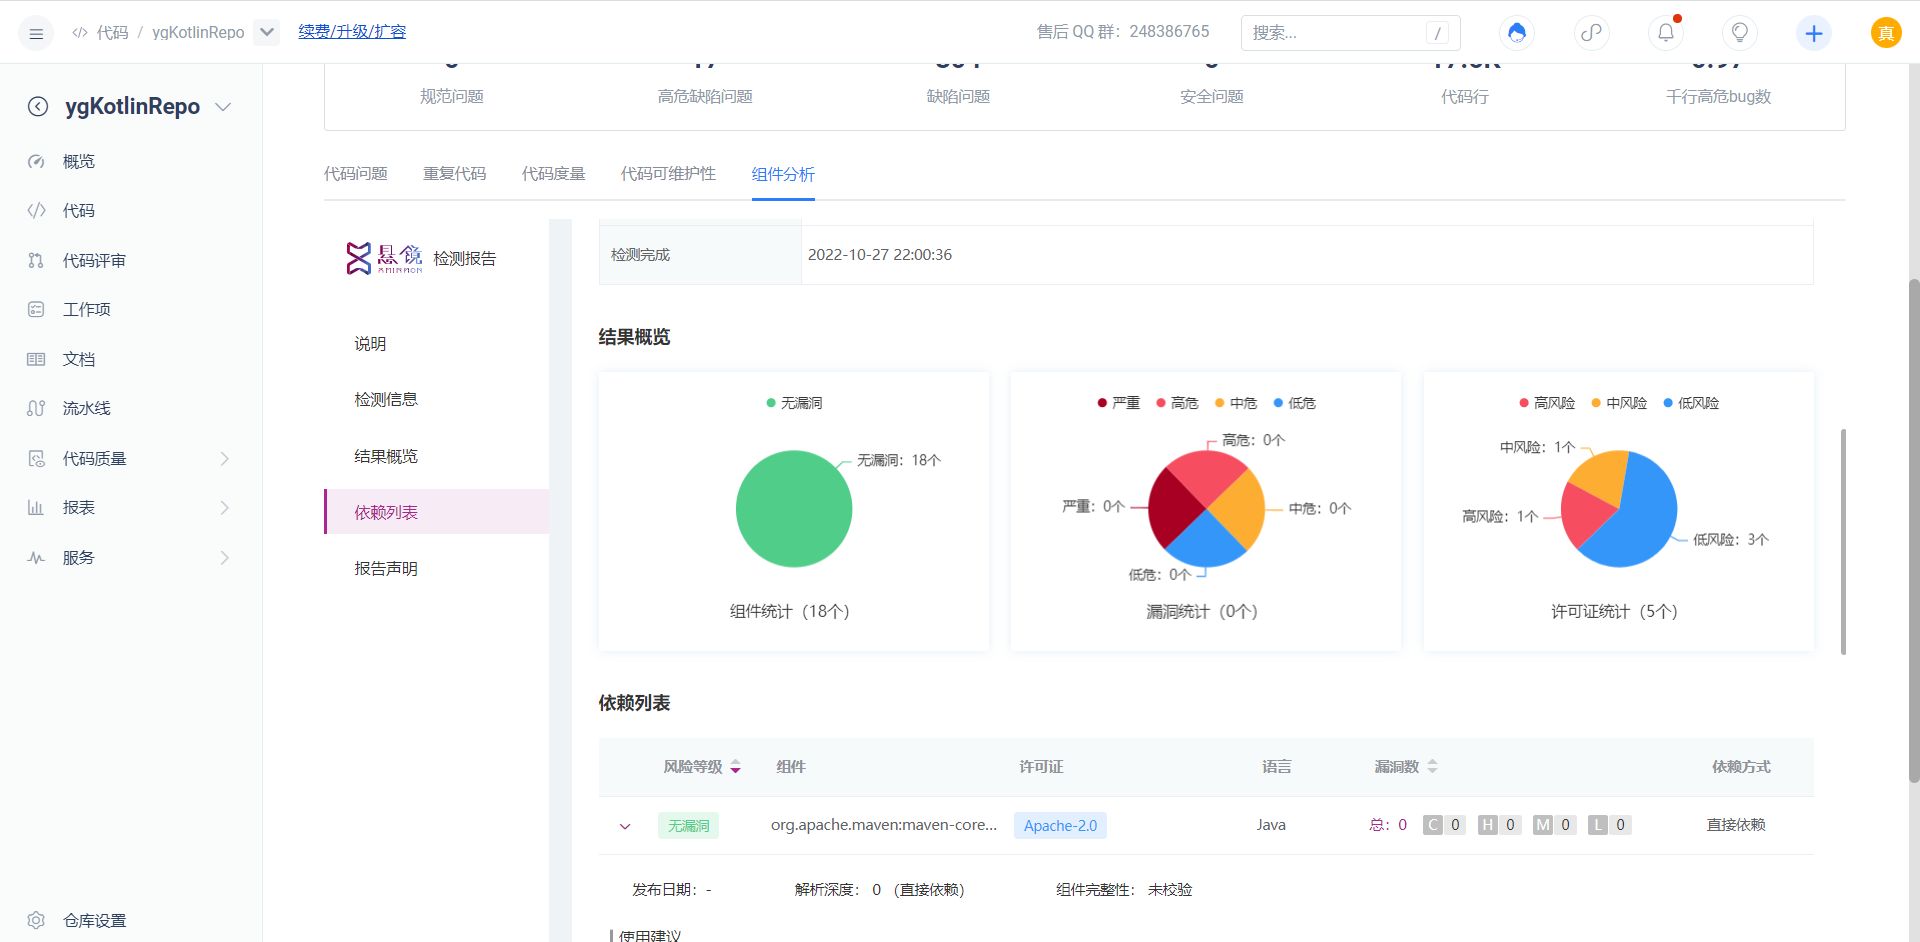Image resolution: width=1920 pixels, height=942 pixels.
Task: Click the ygKotlinRepo breadcrumb link
Action: 198,33
